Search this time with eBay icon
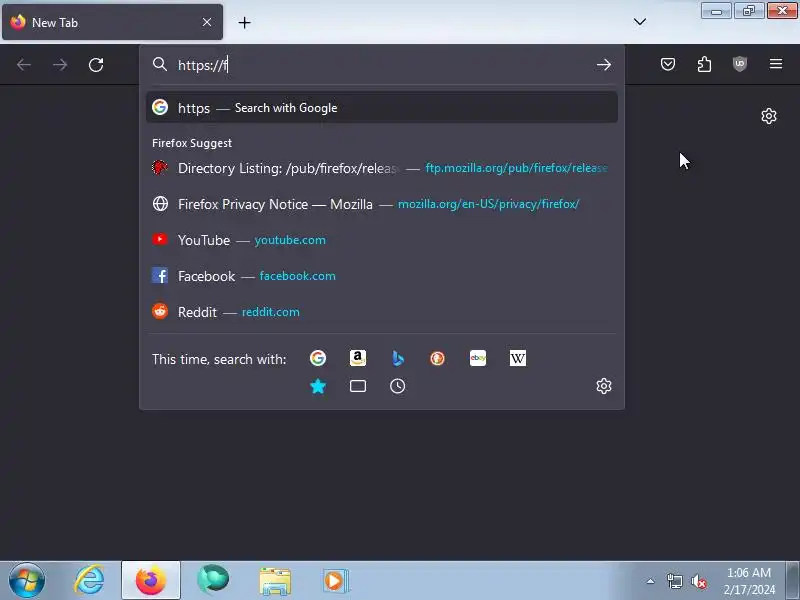The width and height of the screenshot is (800, 600). (478, 358)
